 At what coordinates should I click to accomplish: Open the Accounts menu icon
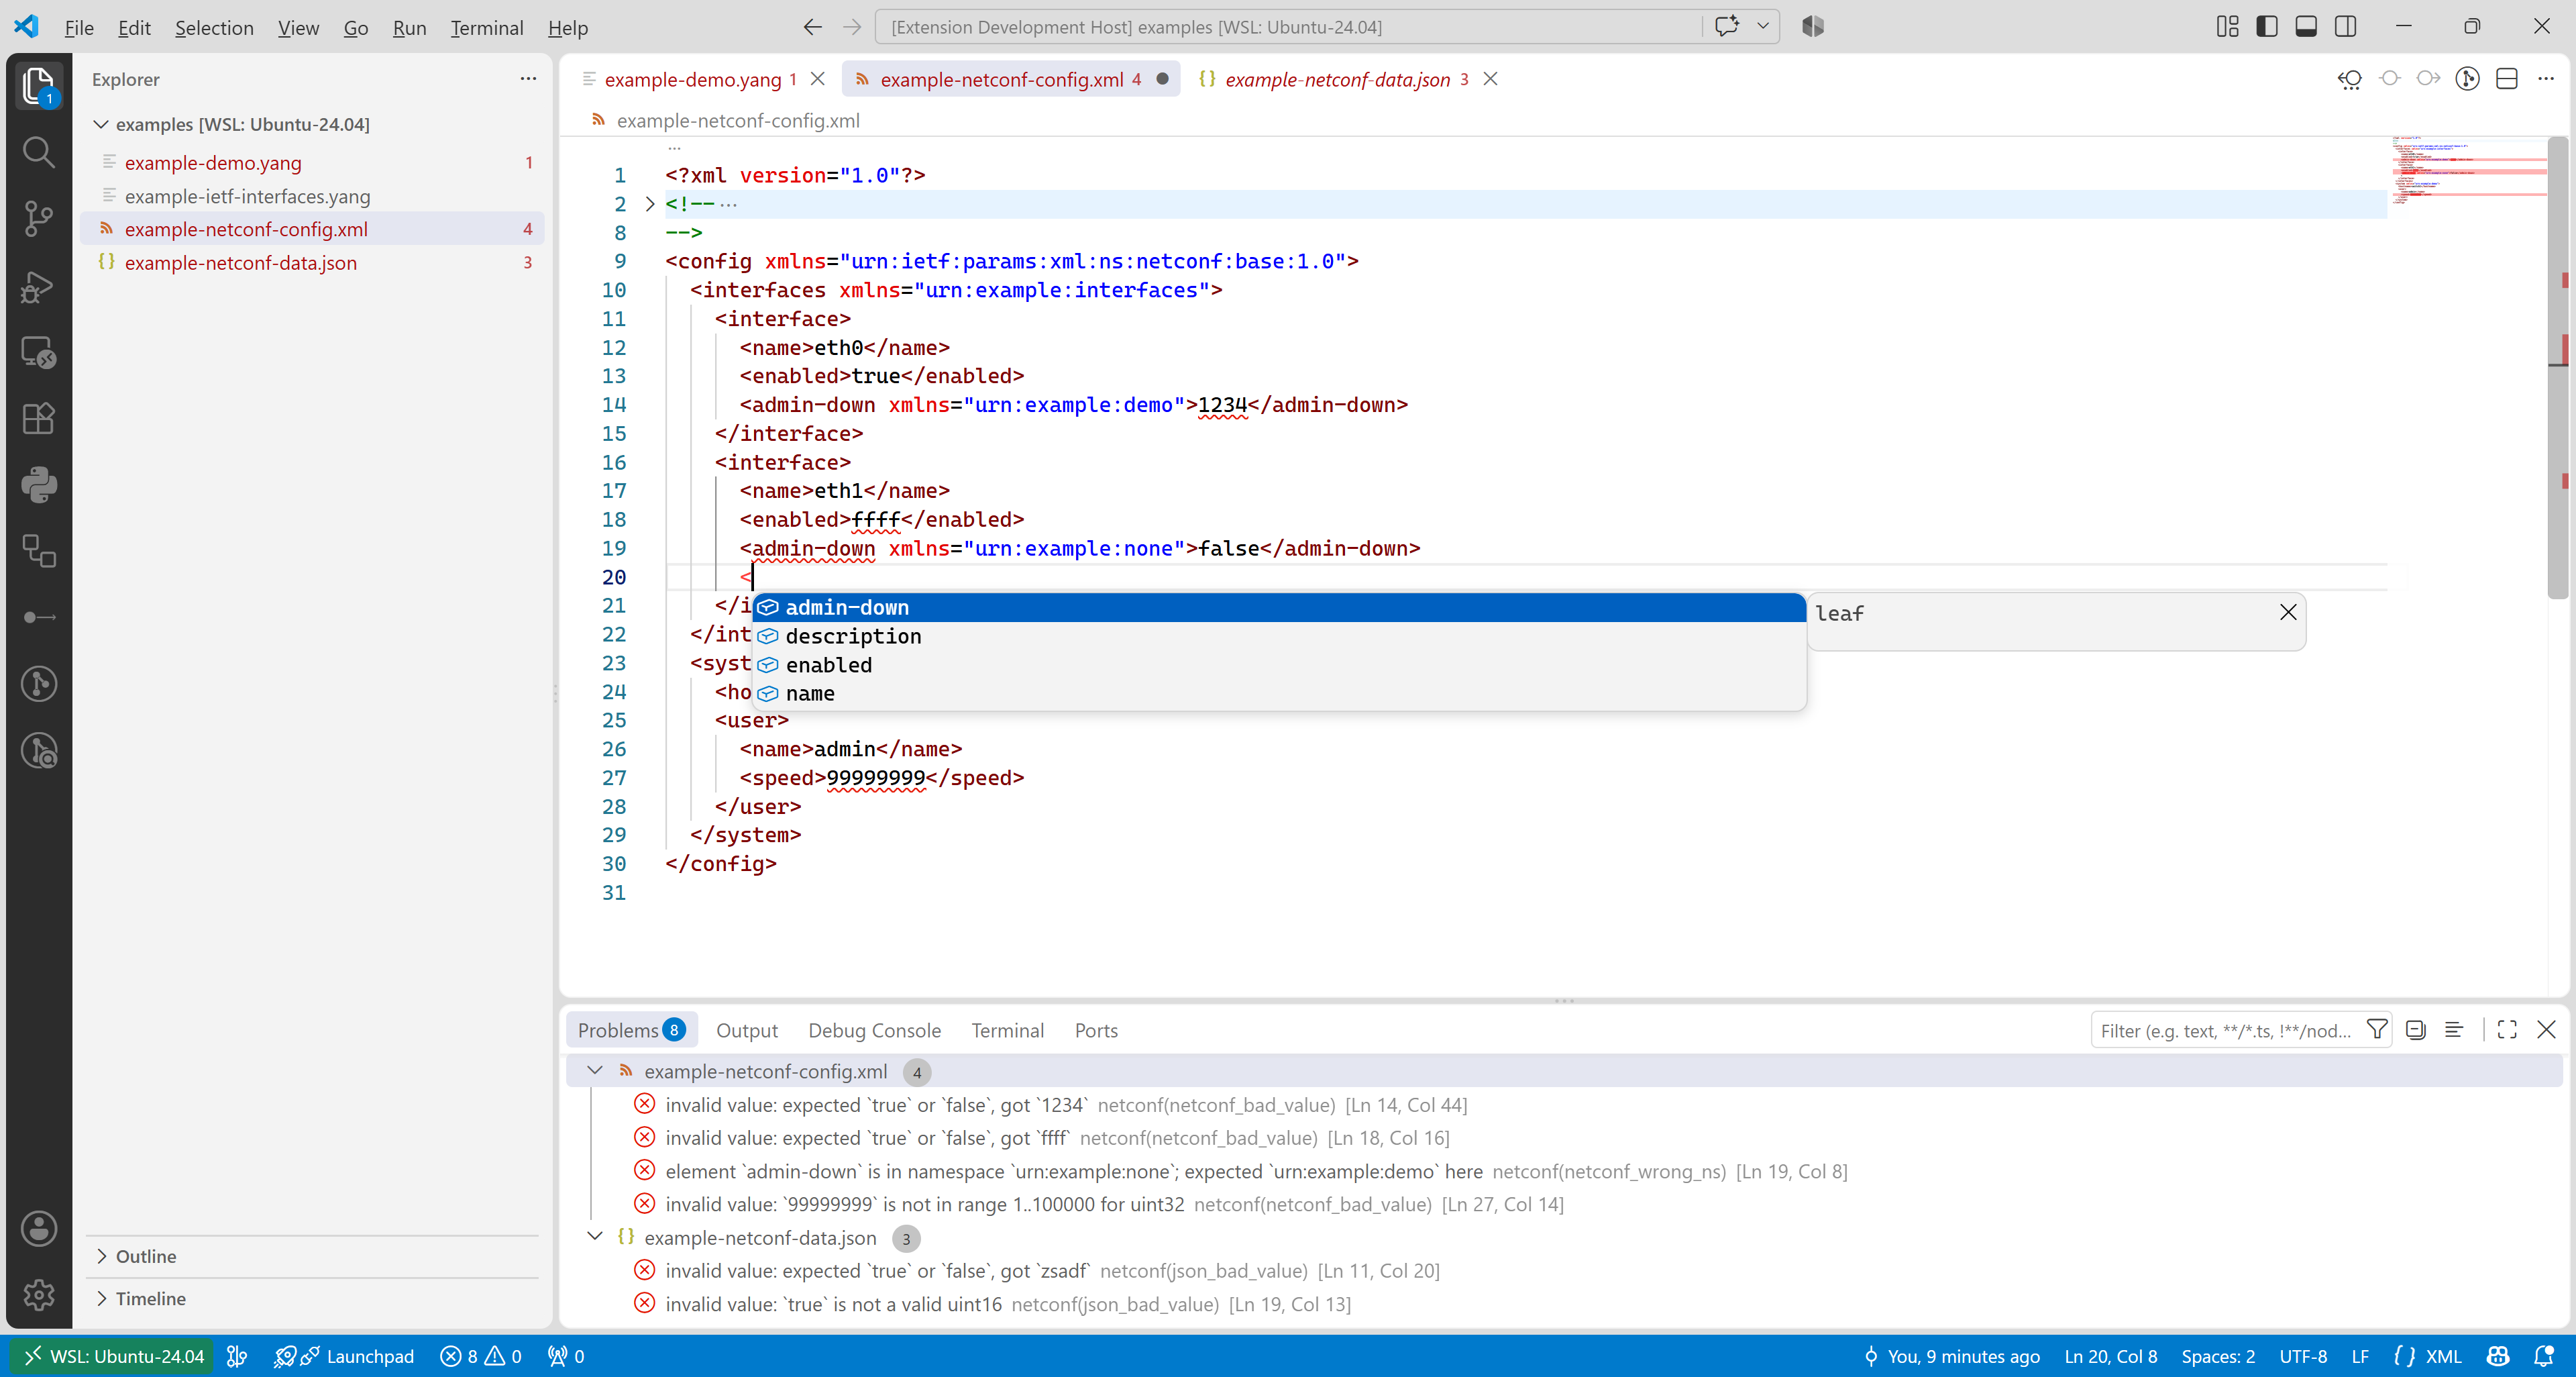38,1229
